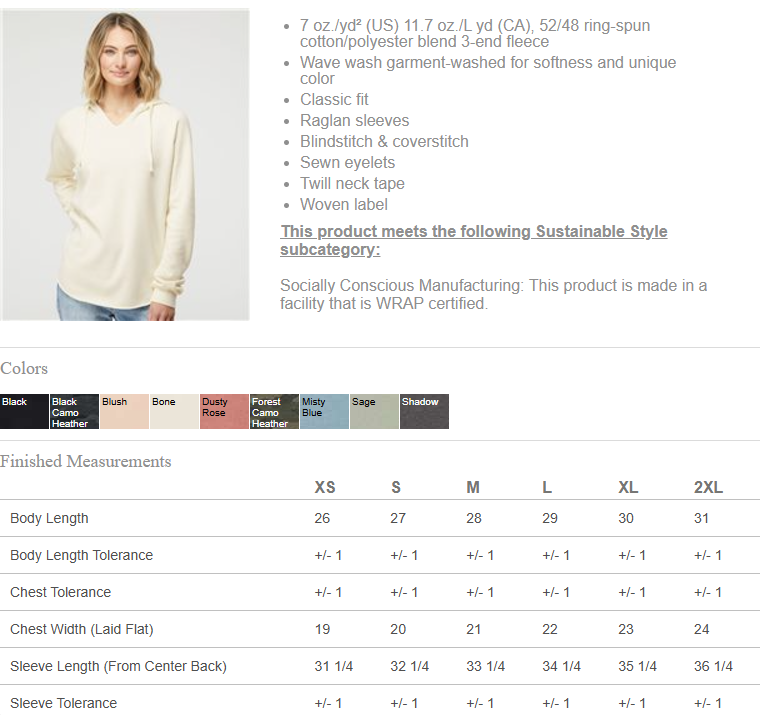Select the Black color swatch
This screenshot has width=770, height=715.
[x=24, y=411]
